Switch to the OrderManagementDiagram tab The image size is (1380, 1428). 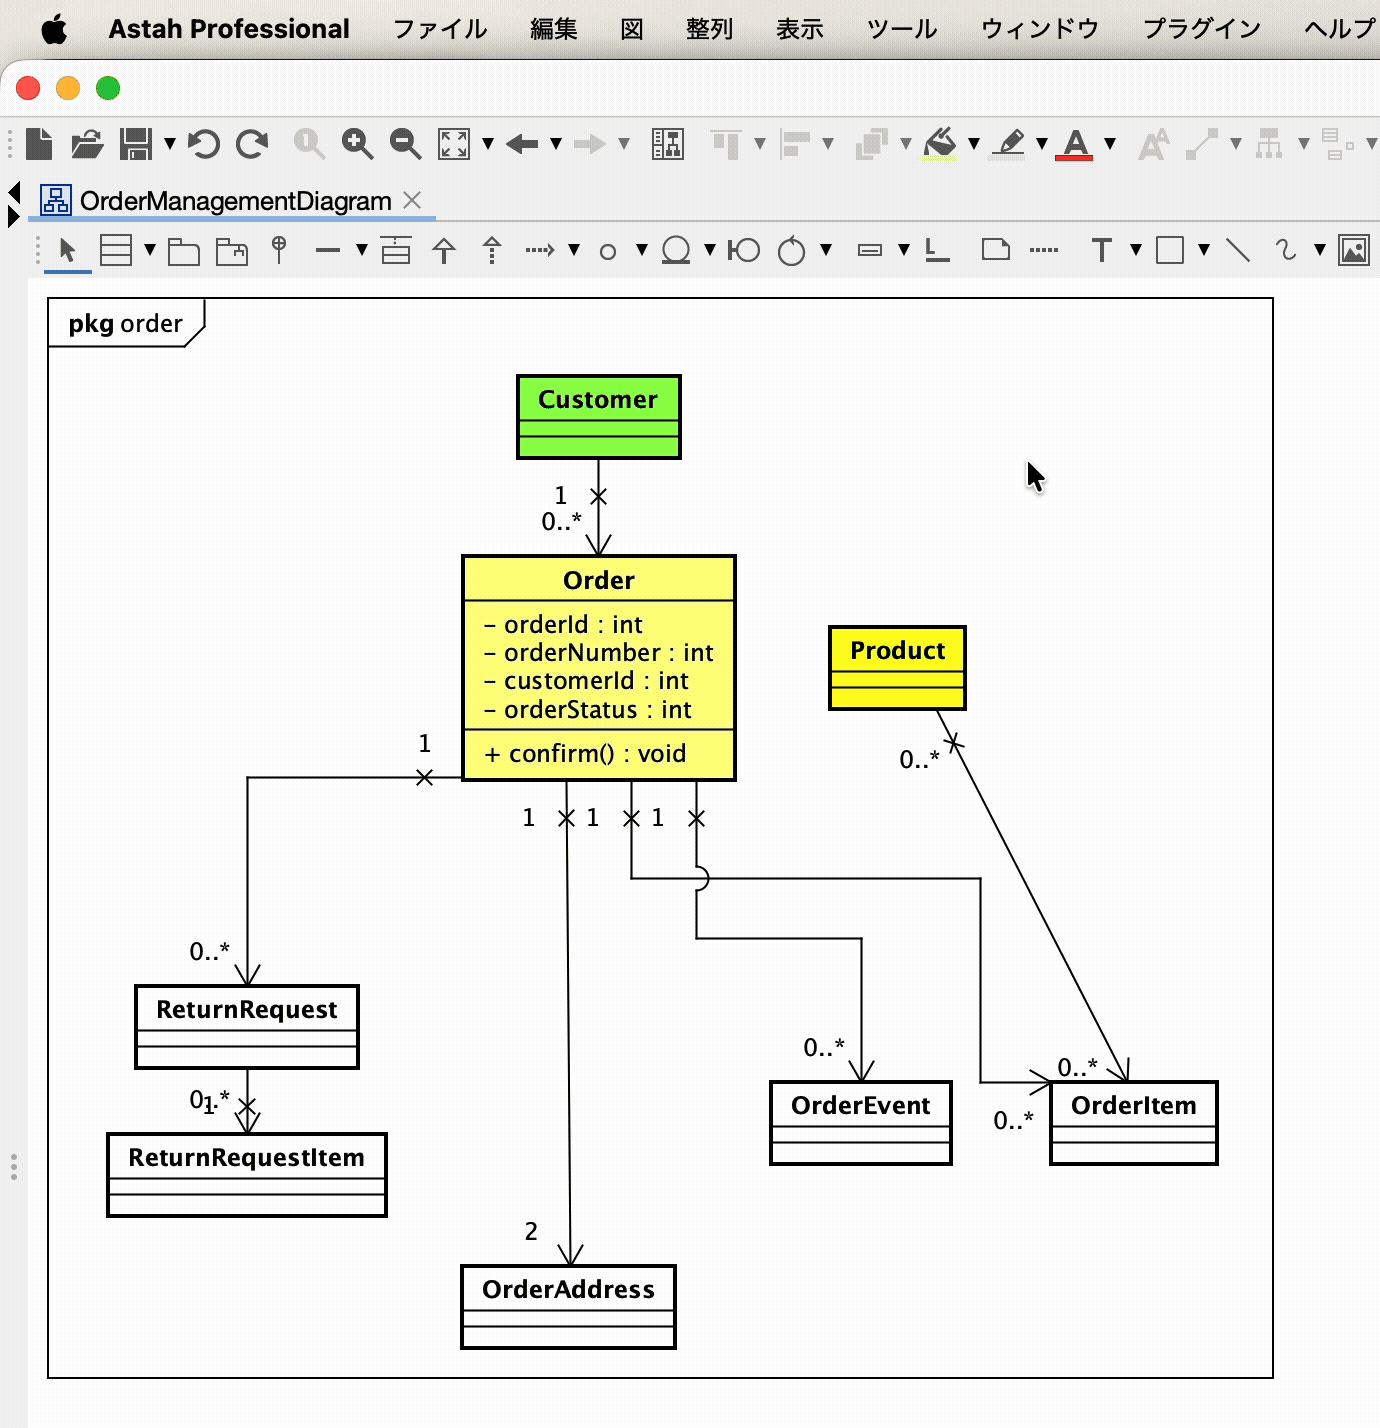(x=236, y=201)
